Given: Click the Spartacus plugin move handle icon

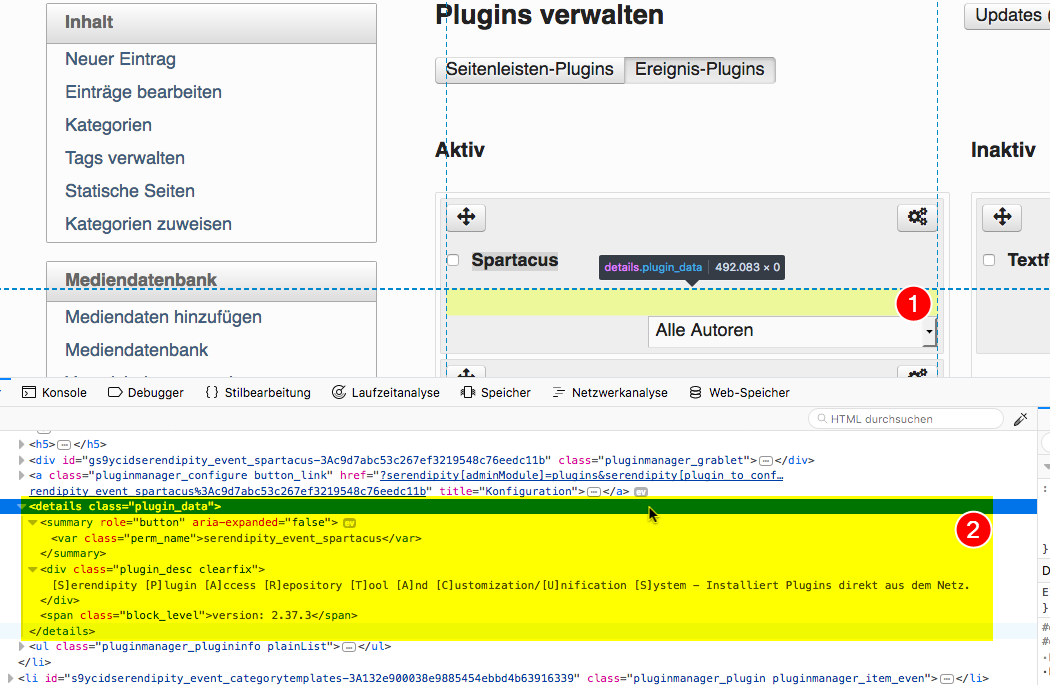Looking at the screenshot, I should click(466, 217).
